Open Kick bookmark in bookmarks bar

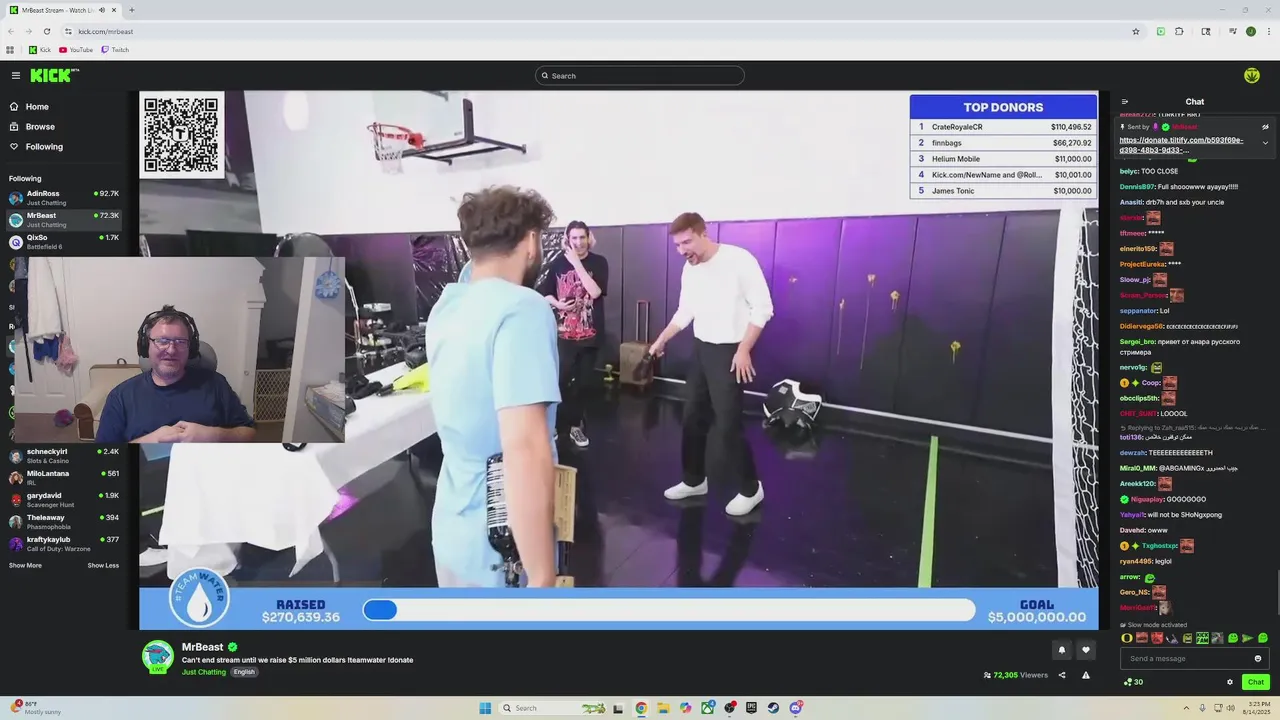40,50
